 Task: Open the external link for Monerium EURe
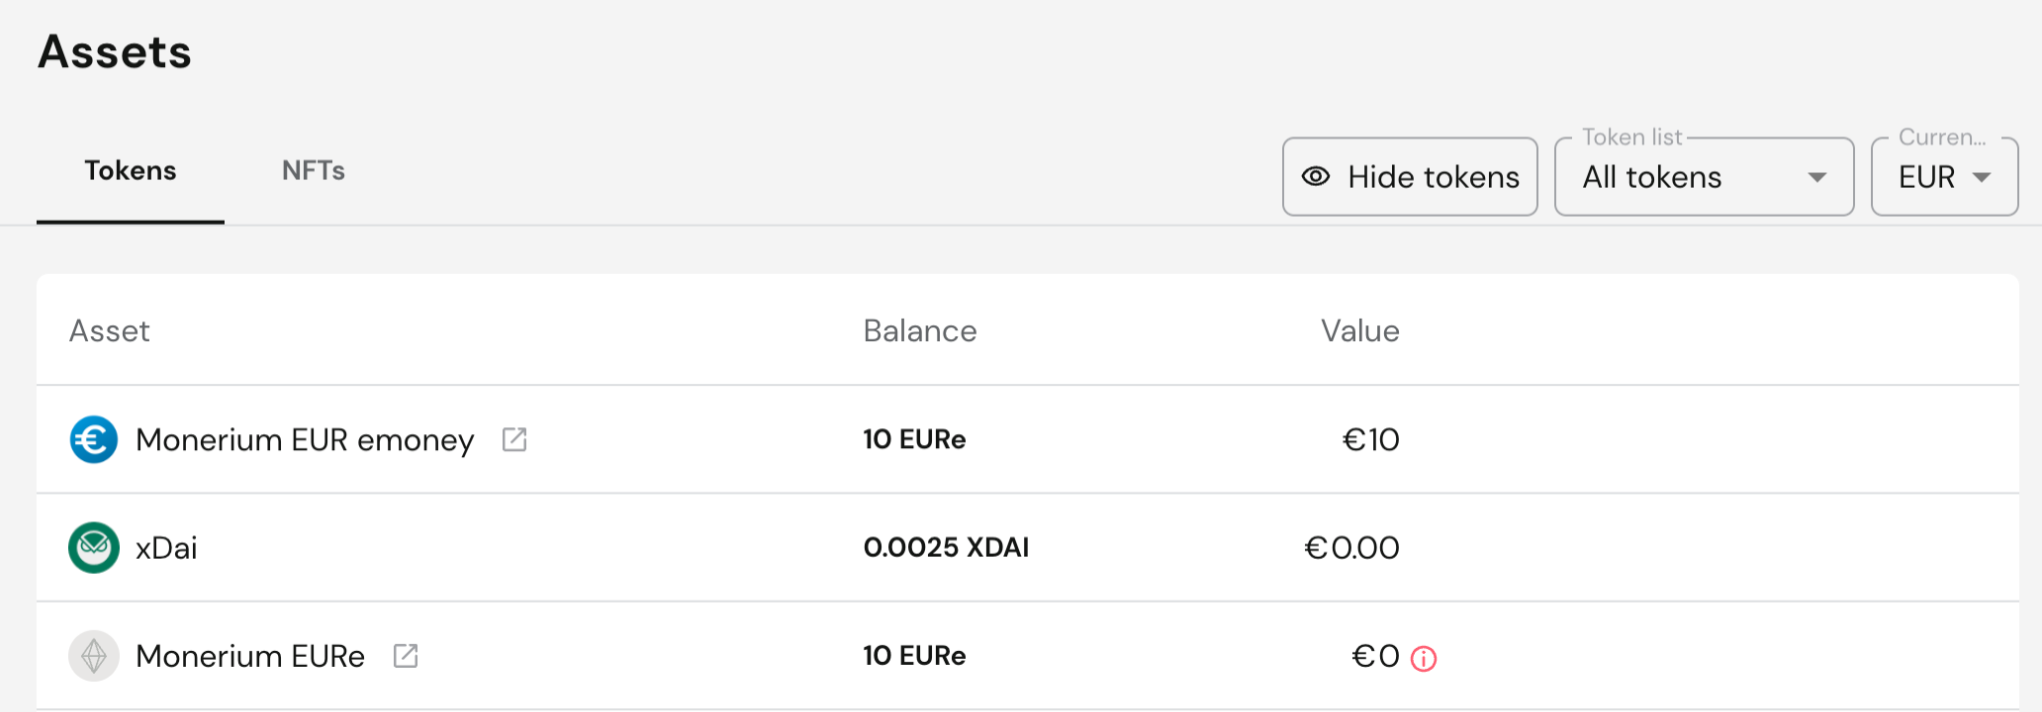coord(404,655)
